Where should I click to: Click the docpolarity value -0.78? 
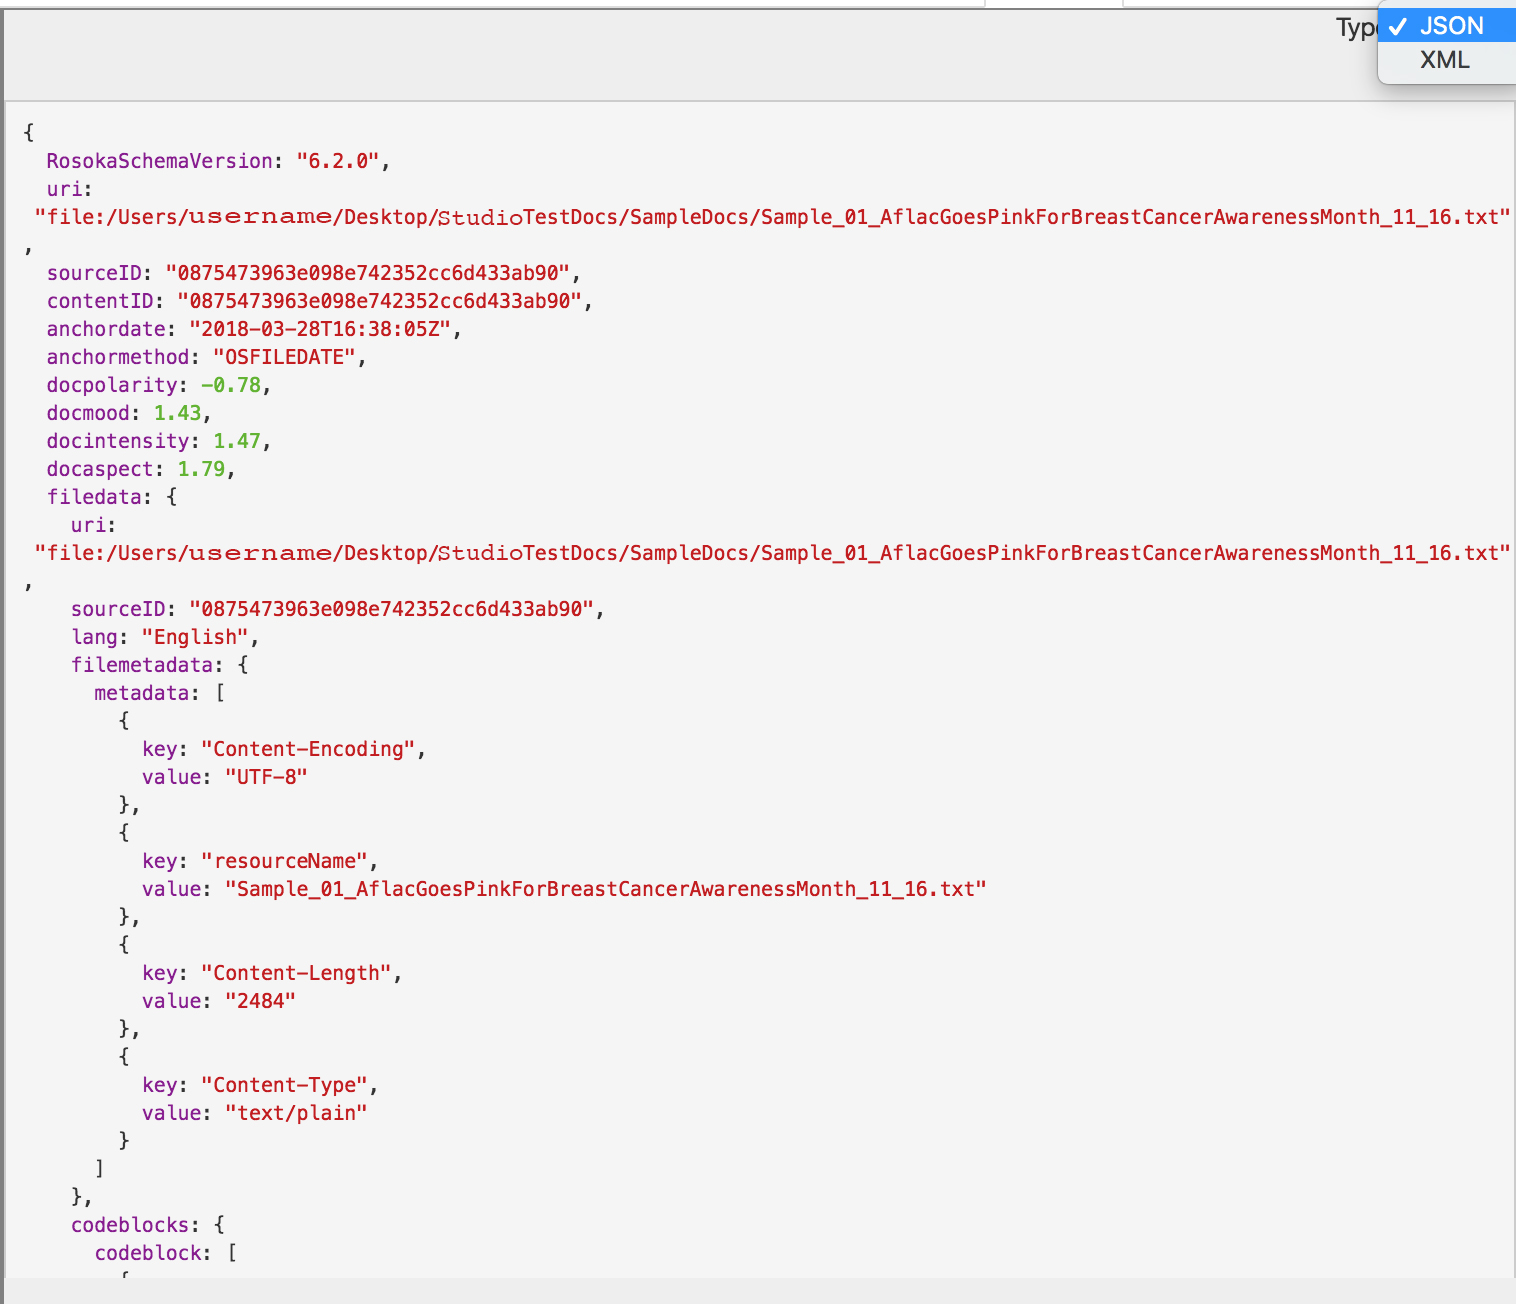230,385
